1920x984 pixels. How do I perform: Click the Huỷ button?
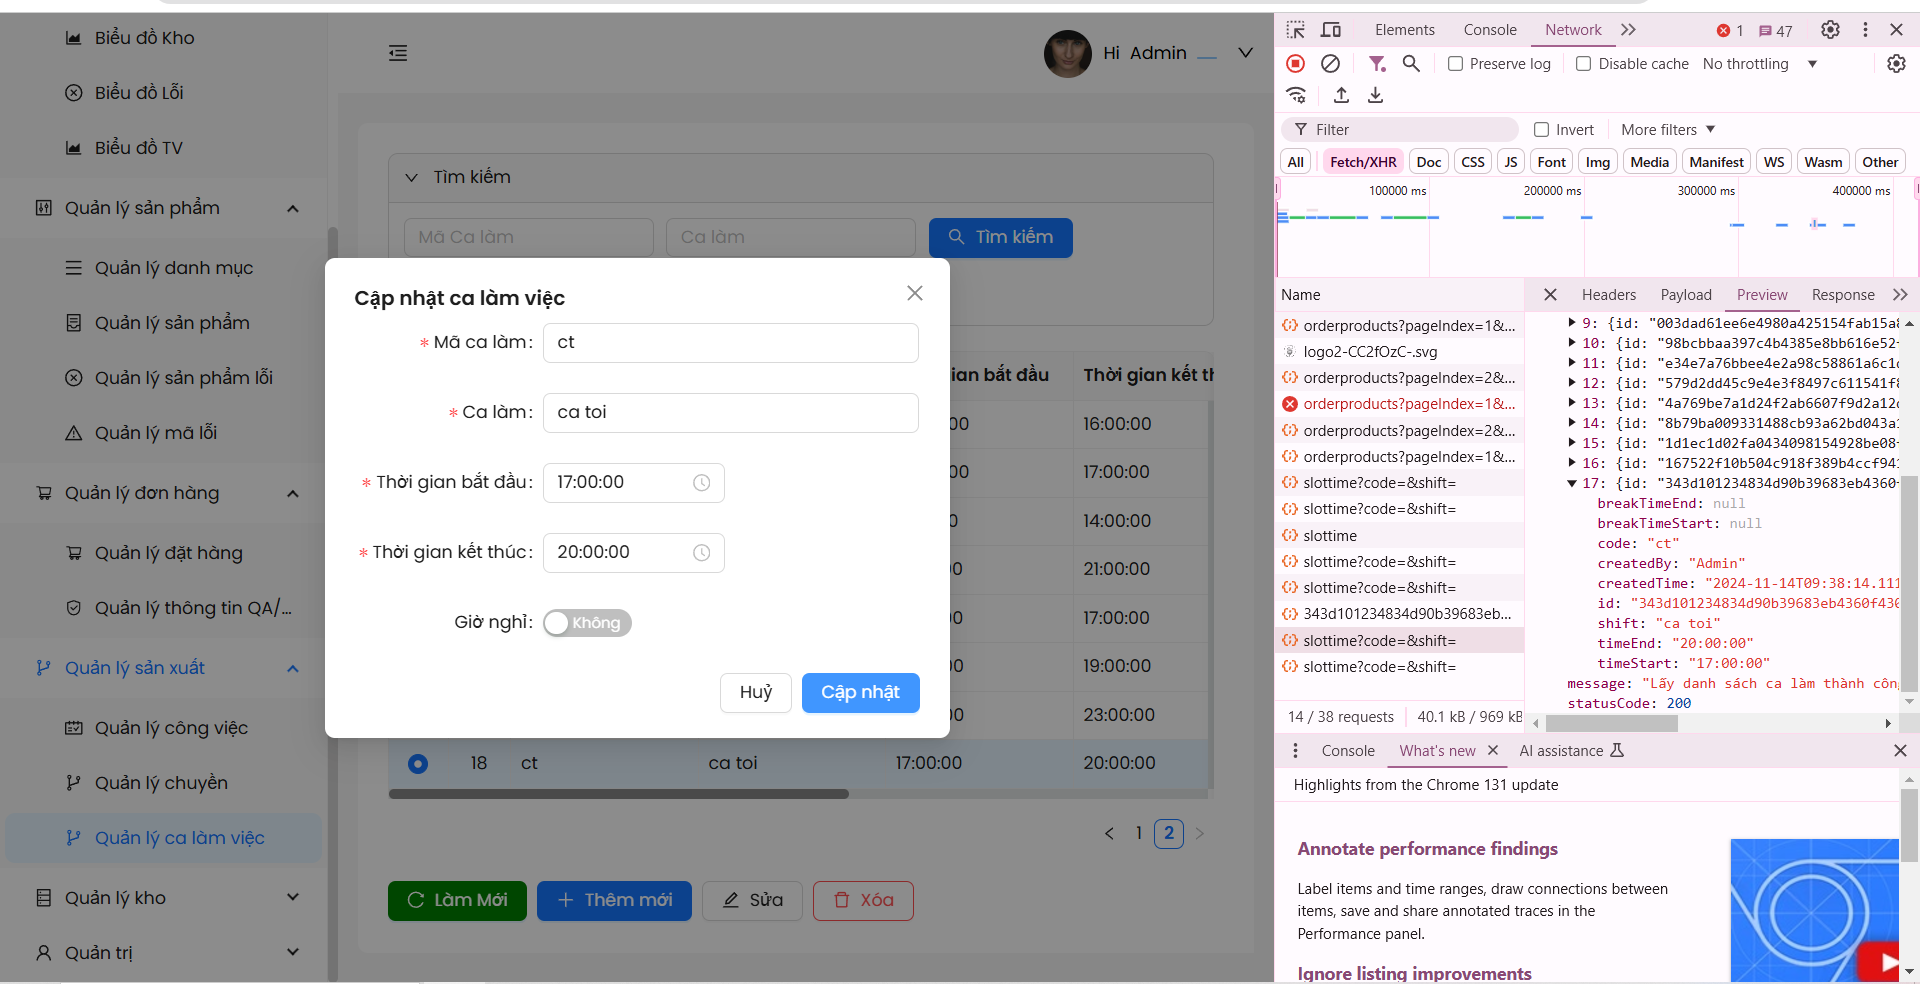[755, 692]
